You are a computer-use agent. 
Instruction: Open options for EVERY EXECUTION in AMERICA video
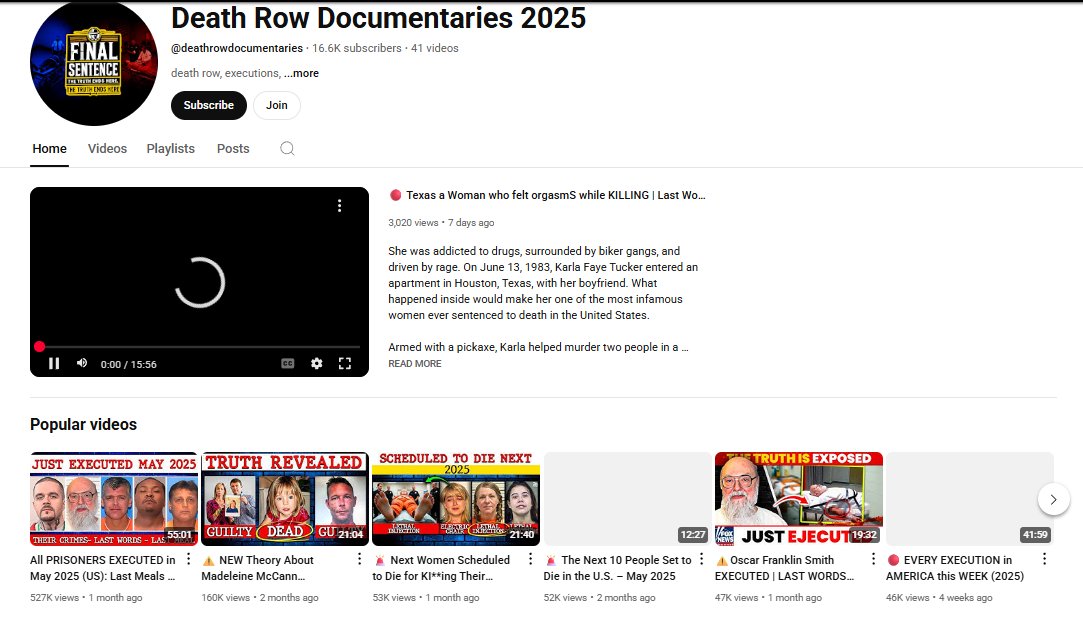[1044, 559]
